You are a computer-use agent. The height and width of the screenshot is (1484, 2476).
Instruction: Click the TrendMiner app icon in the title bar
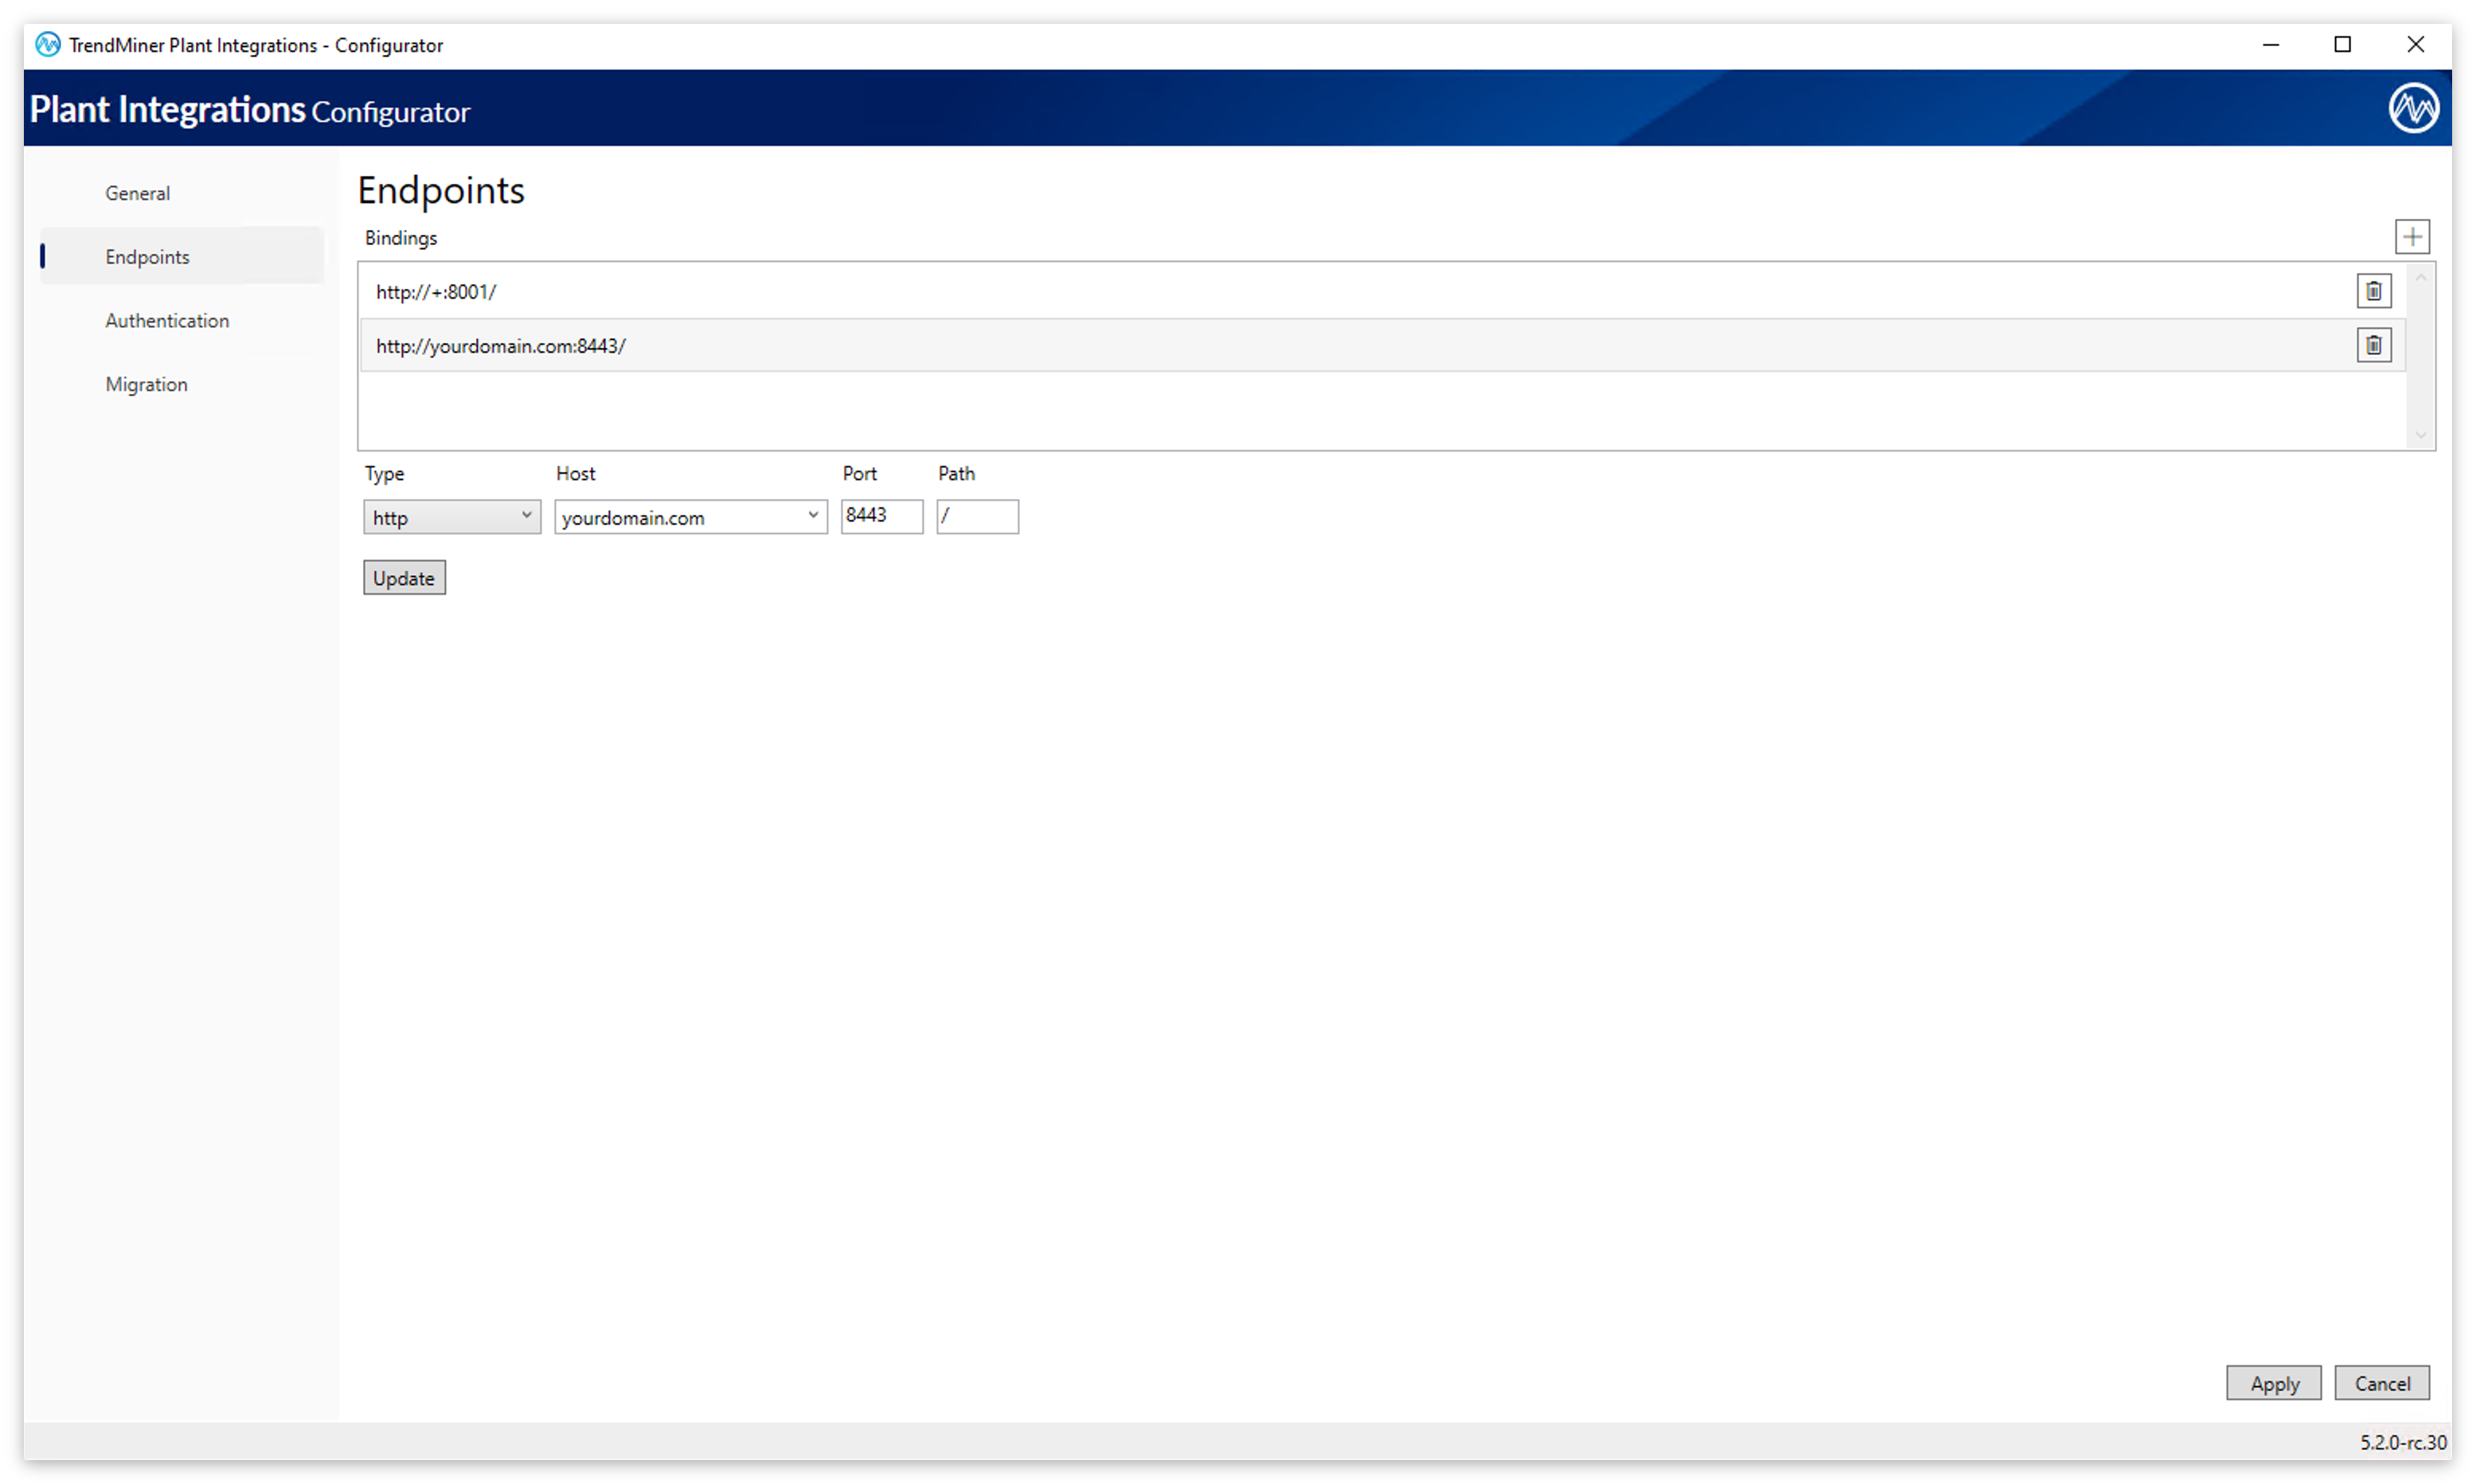coord(46,44)
